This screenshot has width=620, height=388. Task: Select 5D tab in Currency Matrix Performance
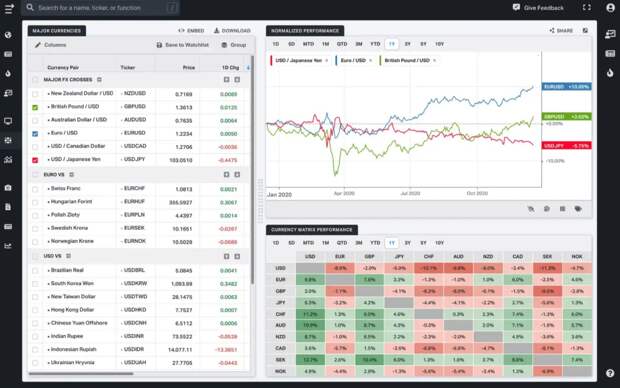pyautogui.click(x=291, y=243)
